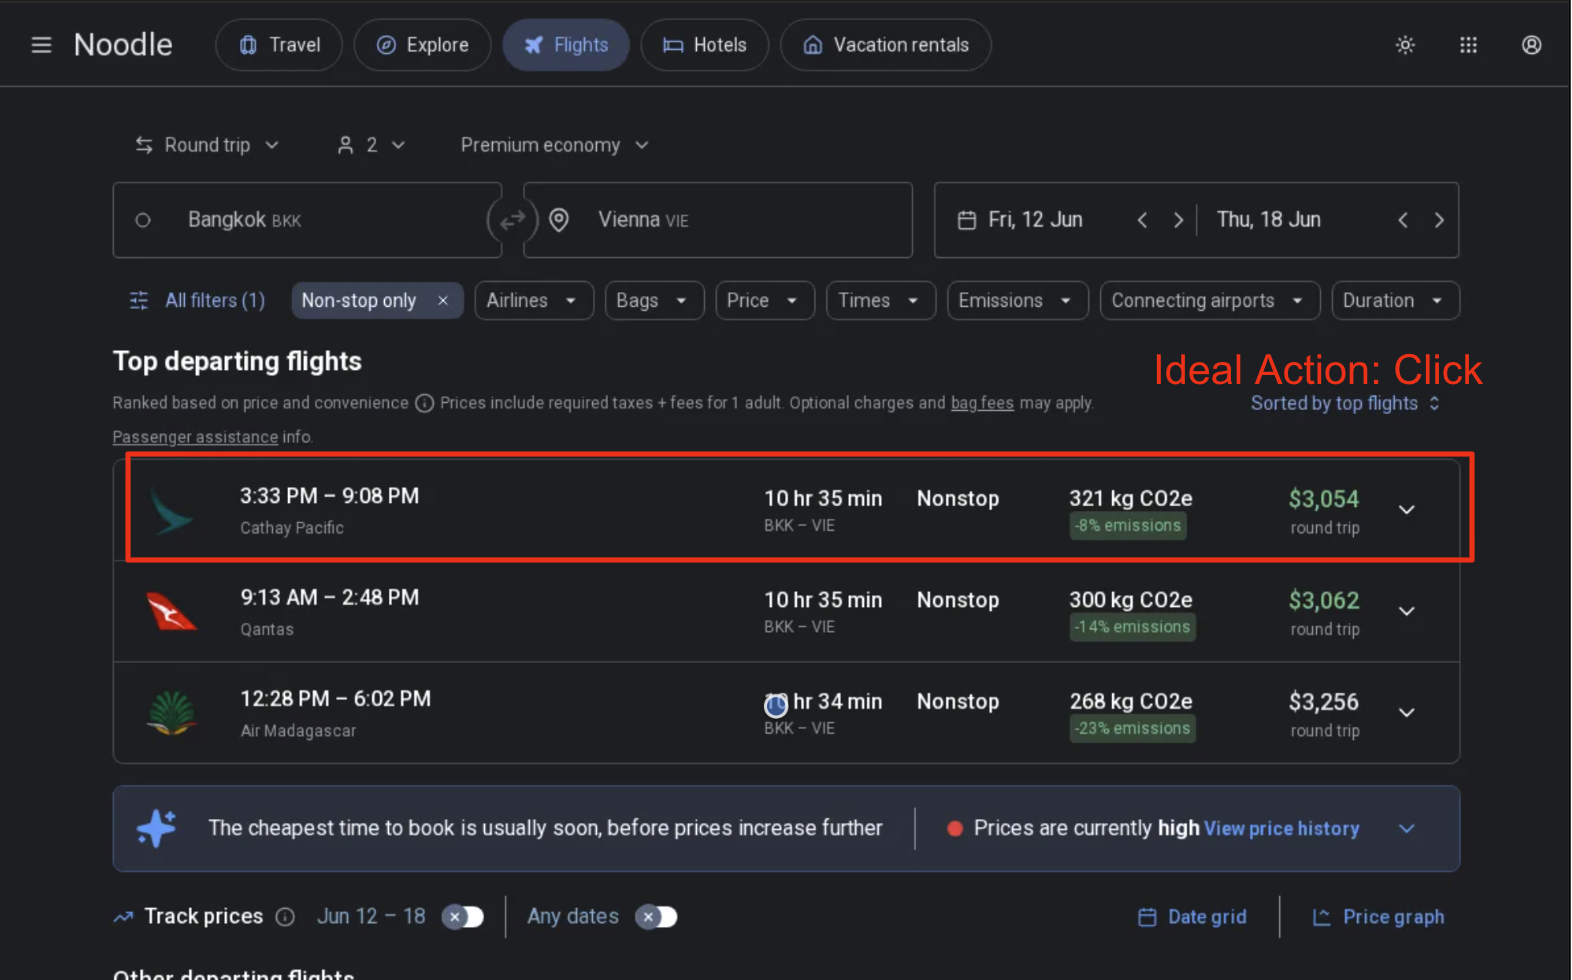1572x980 pixels.
Task: Click the 3:33 PM – 9:08 PM flight time
Action: pos(330,496)
